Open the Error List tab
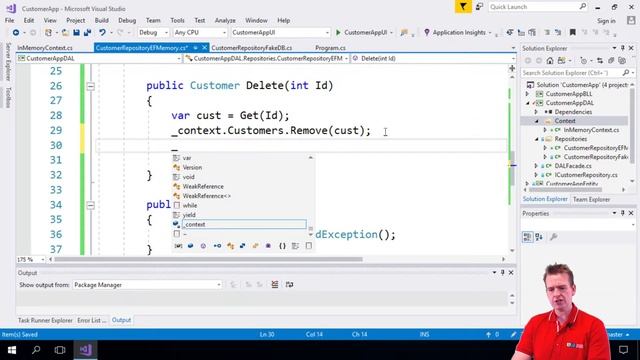Screen dimensions: 640x360 coord(91,320)
